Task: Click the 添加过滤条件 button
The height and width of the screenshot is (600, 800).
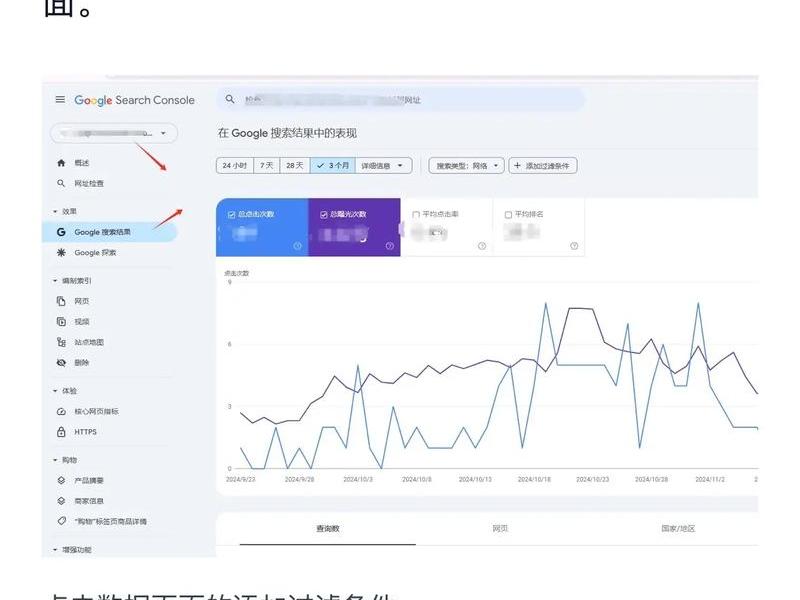Action: point(543,166)
